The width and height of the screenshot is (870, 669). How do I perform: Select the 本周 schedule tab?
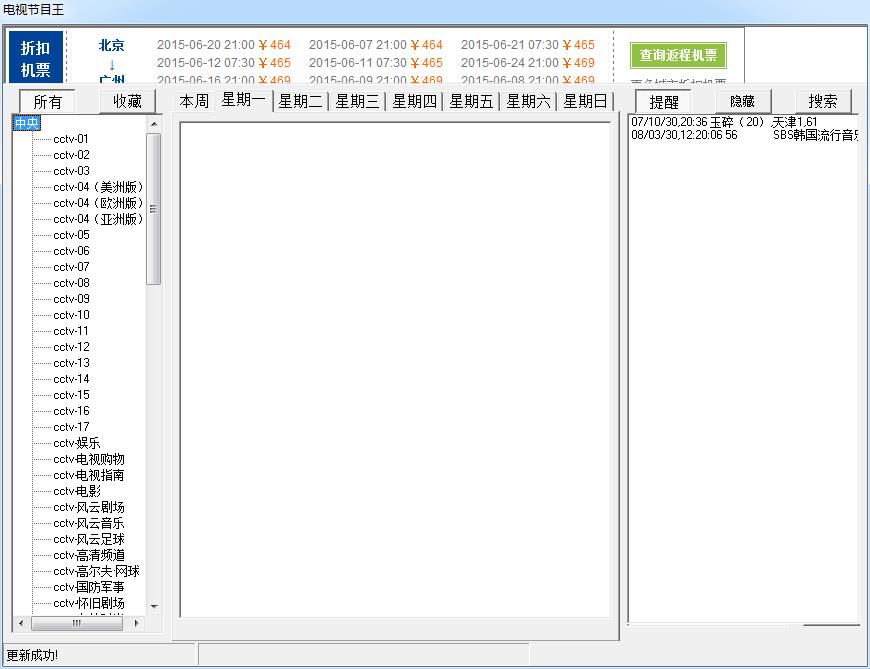(x=194, y=101)
